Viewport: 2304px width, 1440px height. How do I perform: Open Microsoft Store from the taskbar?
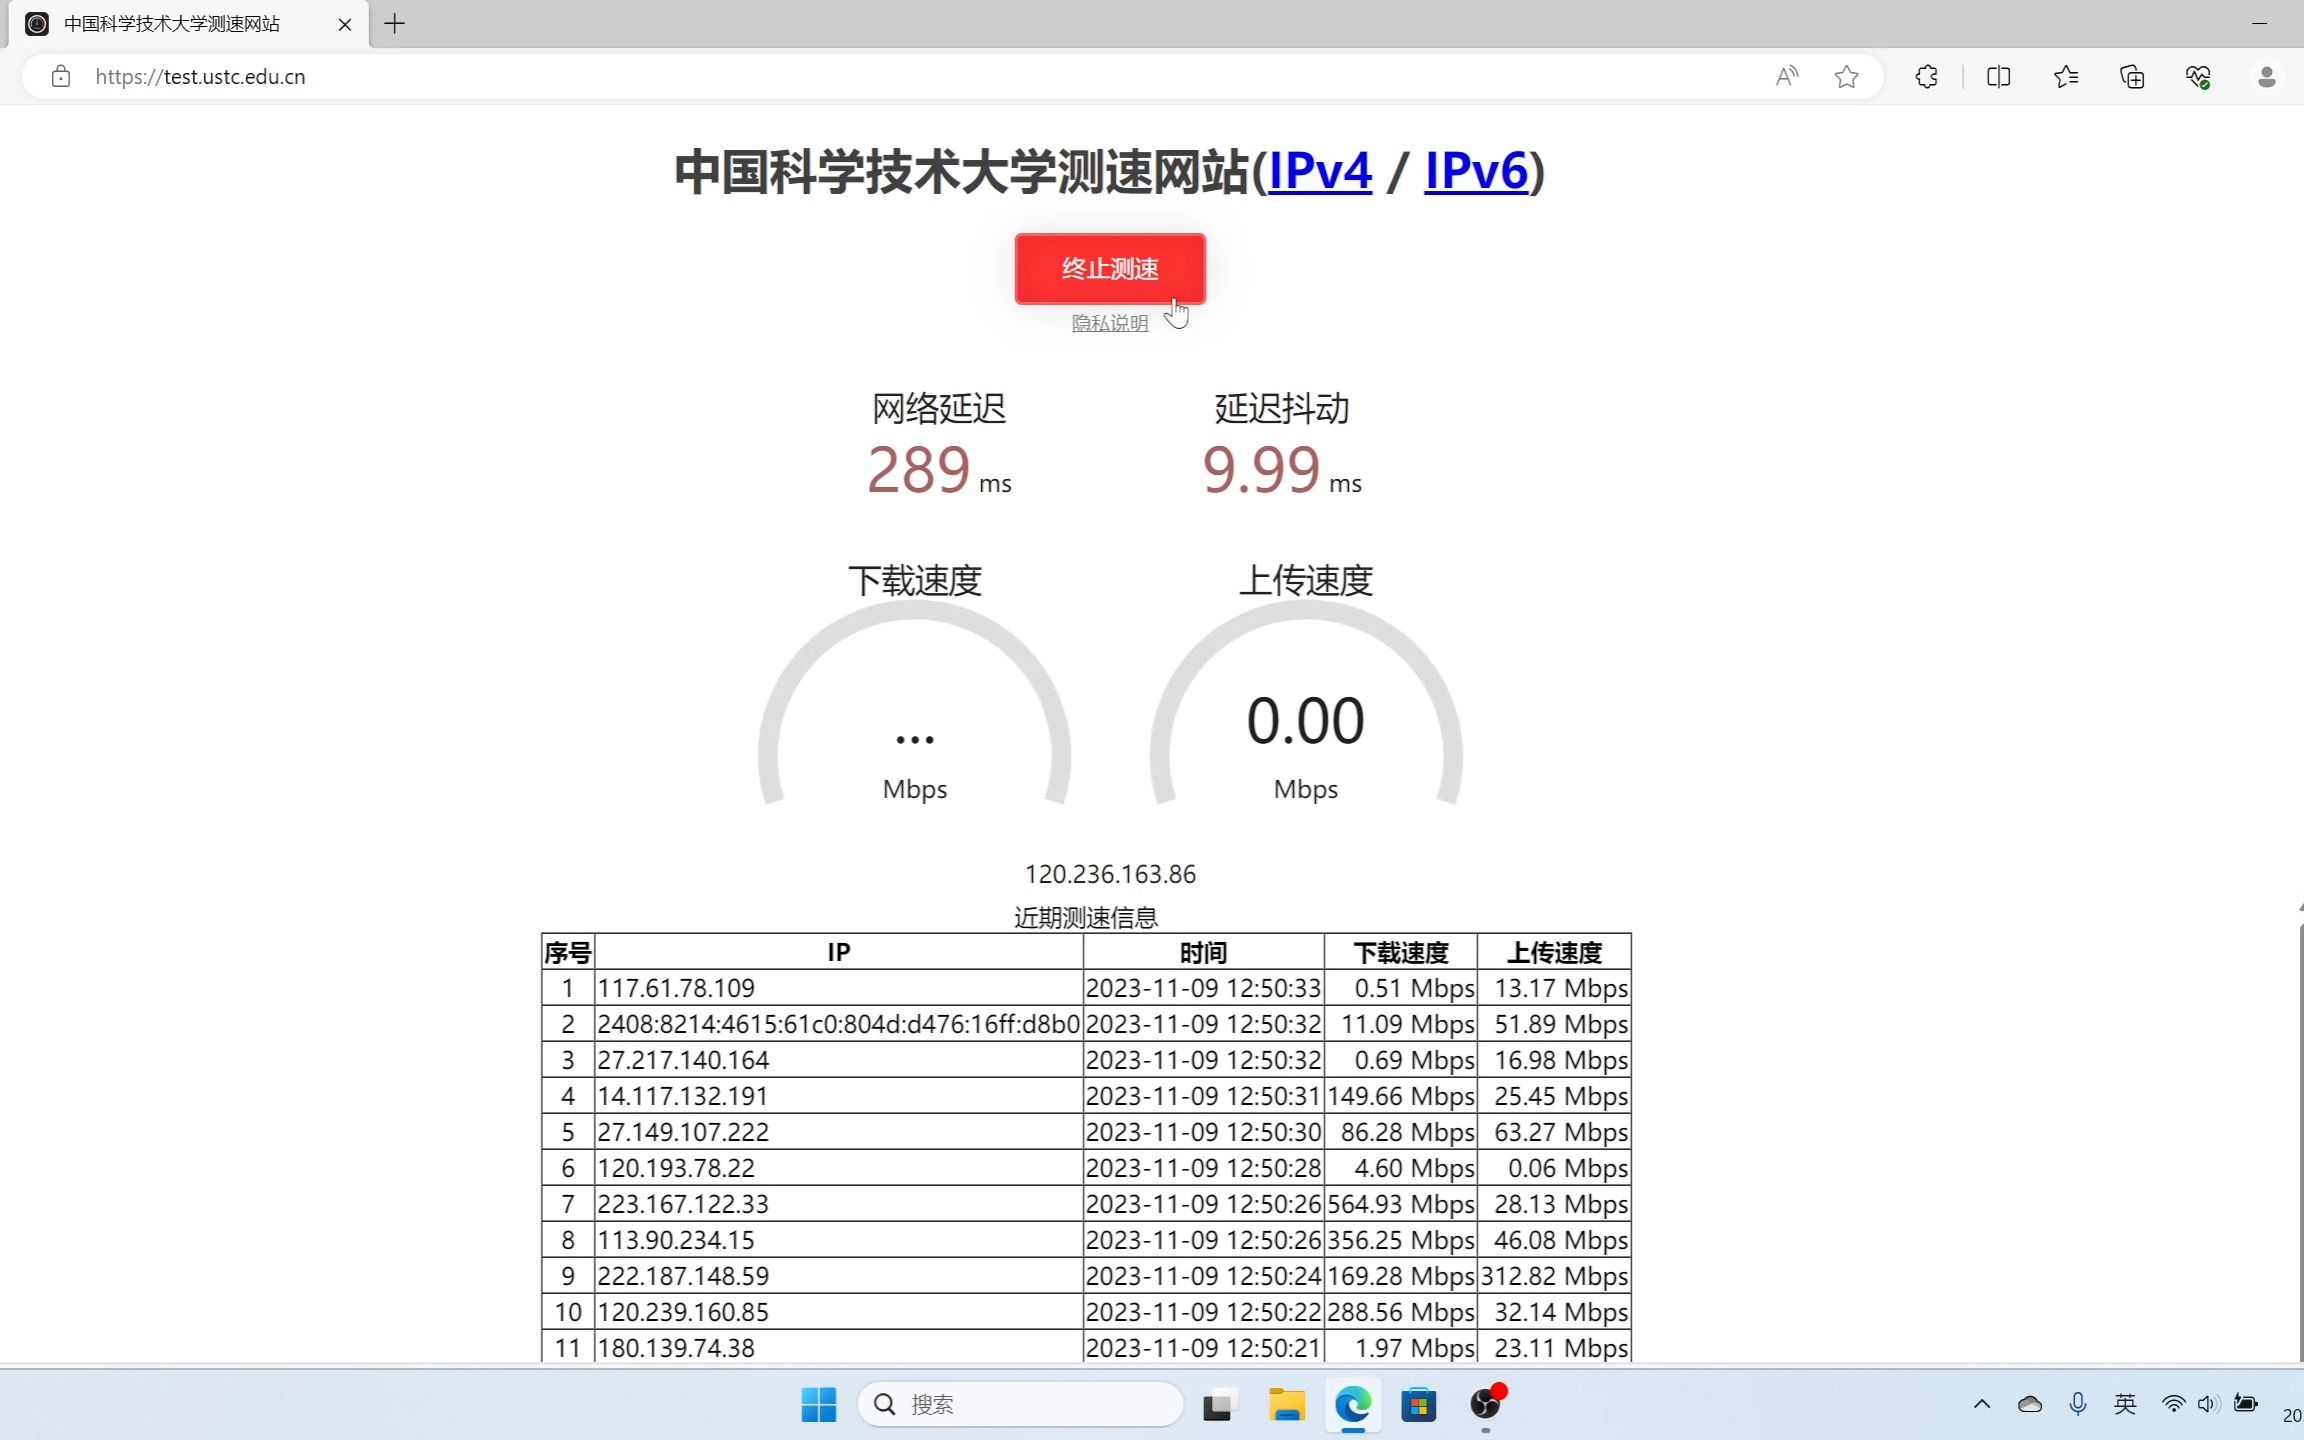click(x=1419, y=1405)
